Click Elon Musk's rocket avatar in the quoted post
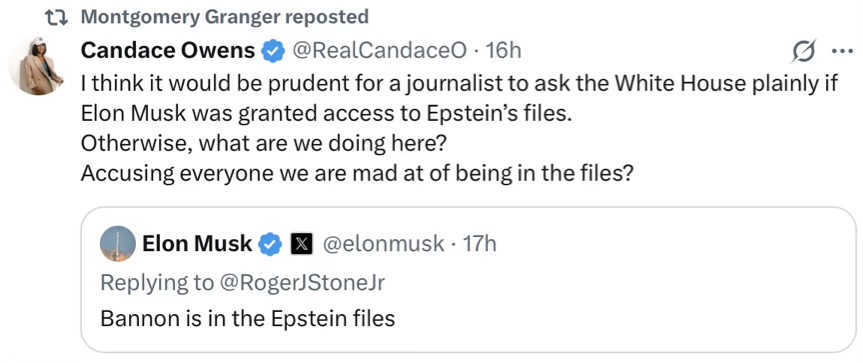This screenshot has height=363, width=863. pyautogui.click(x=118, y=244)
